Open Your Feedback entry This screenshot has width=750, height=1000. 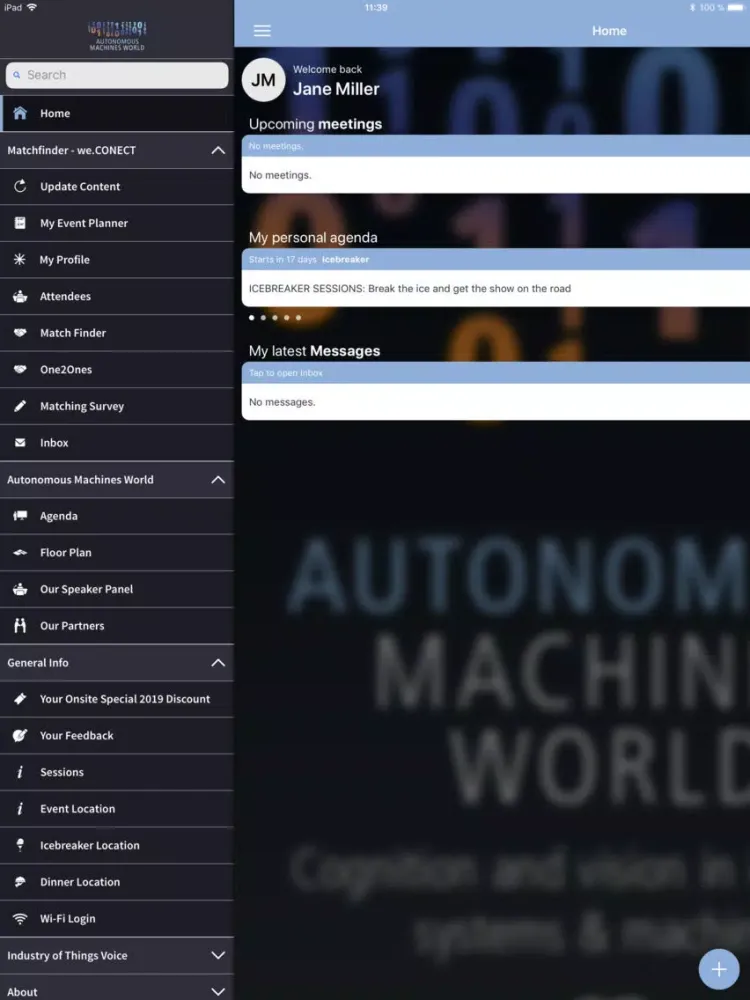coord(117,735)
